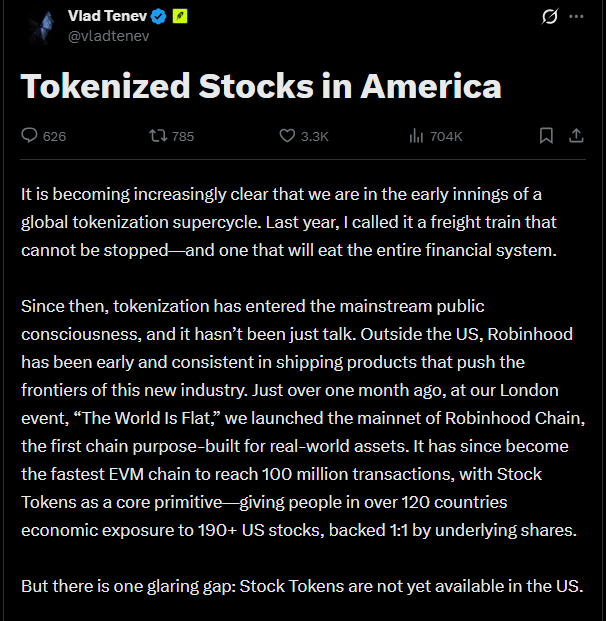Repost the article using the arrows icon
This screenshot has height=621, width=606.
click(158, 136)
